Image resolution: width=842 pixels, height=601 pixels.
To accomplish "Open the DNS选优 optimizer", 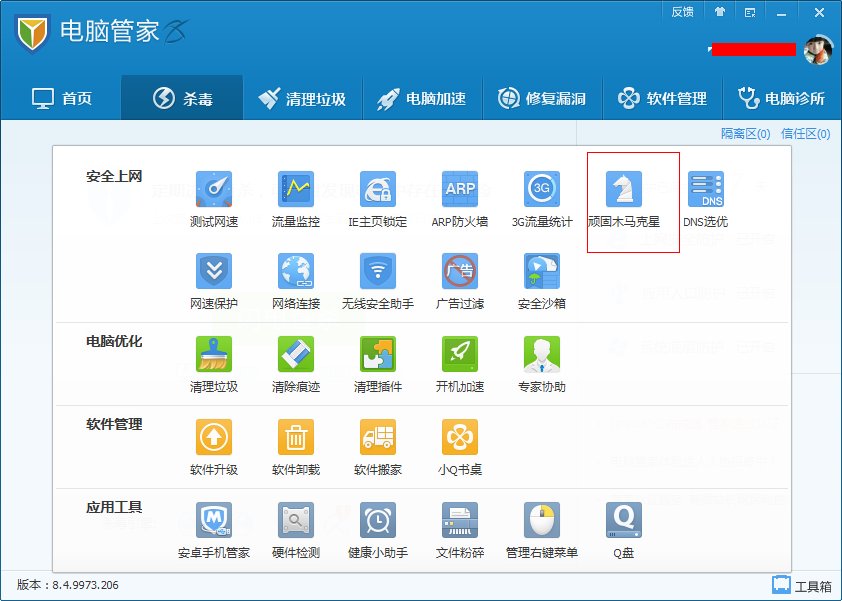I will click(x=707, y=189).
